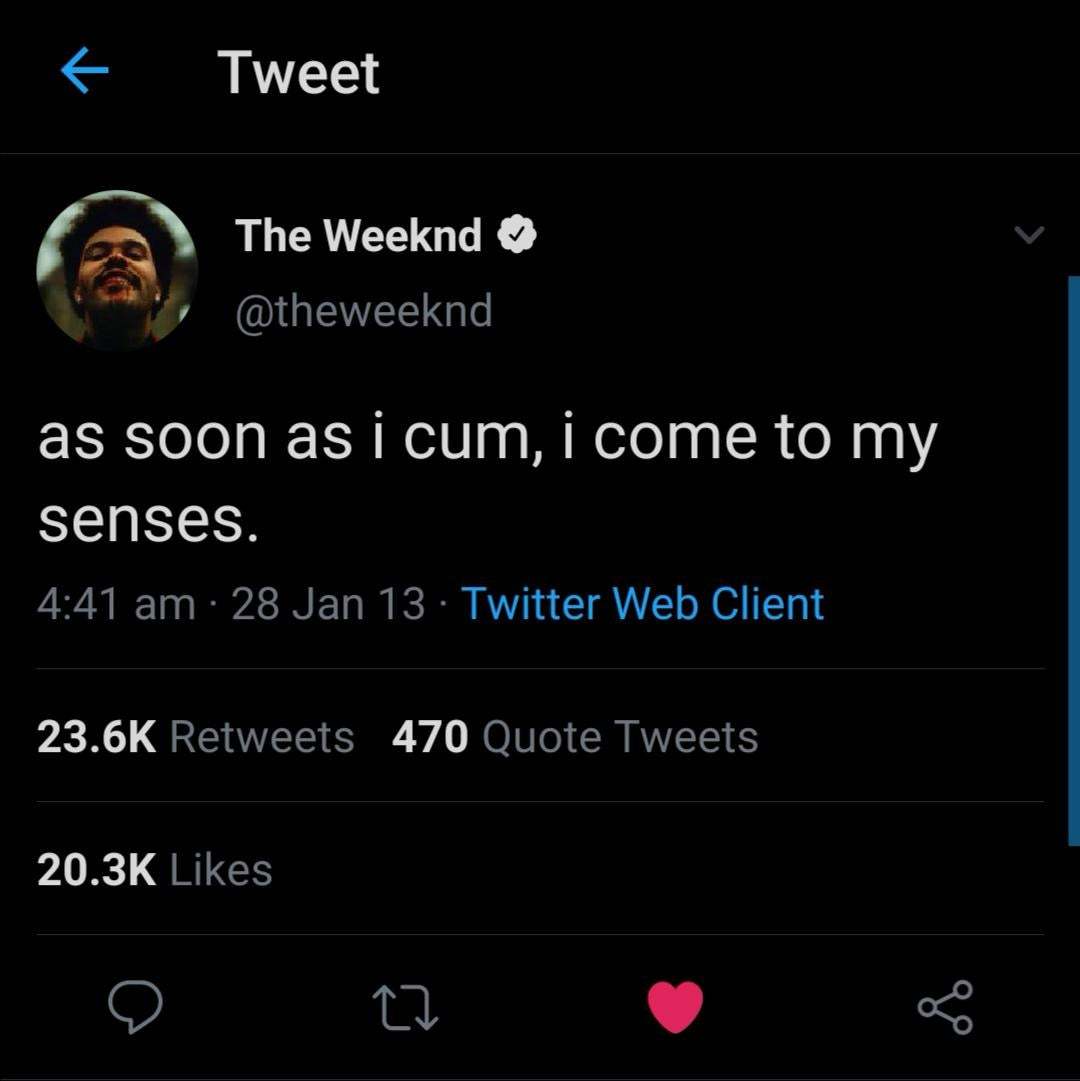Click the back arrow to leave the tweet
This screenshot has width=1080, height=1081.
(84, 70)
